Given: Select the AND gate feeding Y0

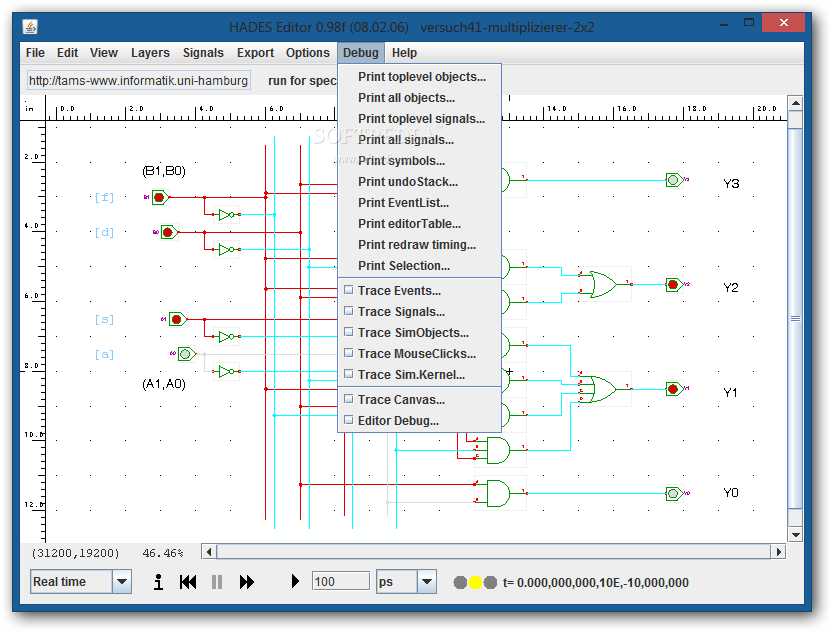Looking at the screenshot, I should click(x=498, y=494).
